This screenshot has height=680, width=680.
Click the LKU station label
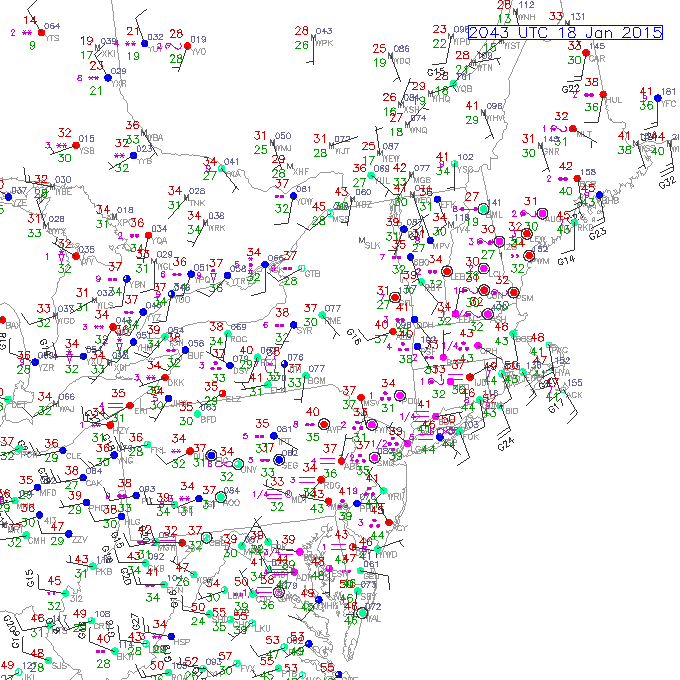[263, 628]
